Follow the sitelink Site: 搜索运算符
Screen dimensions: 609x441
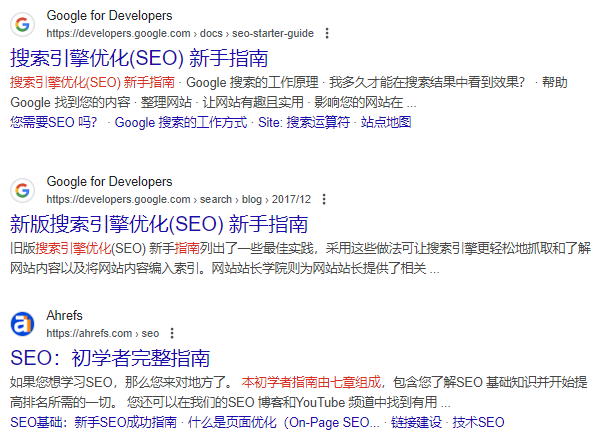pos(304,122)
